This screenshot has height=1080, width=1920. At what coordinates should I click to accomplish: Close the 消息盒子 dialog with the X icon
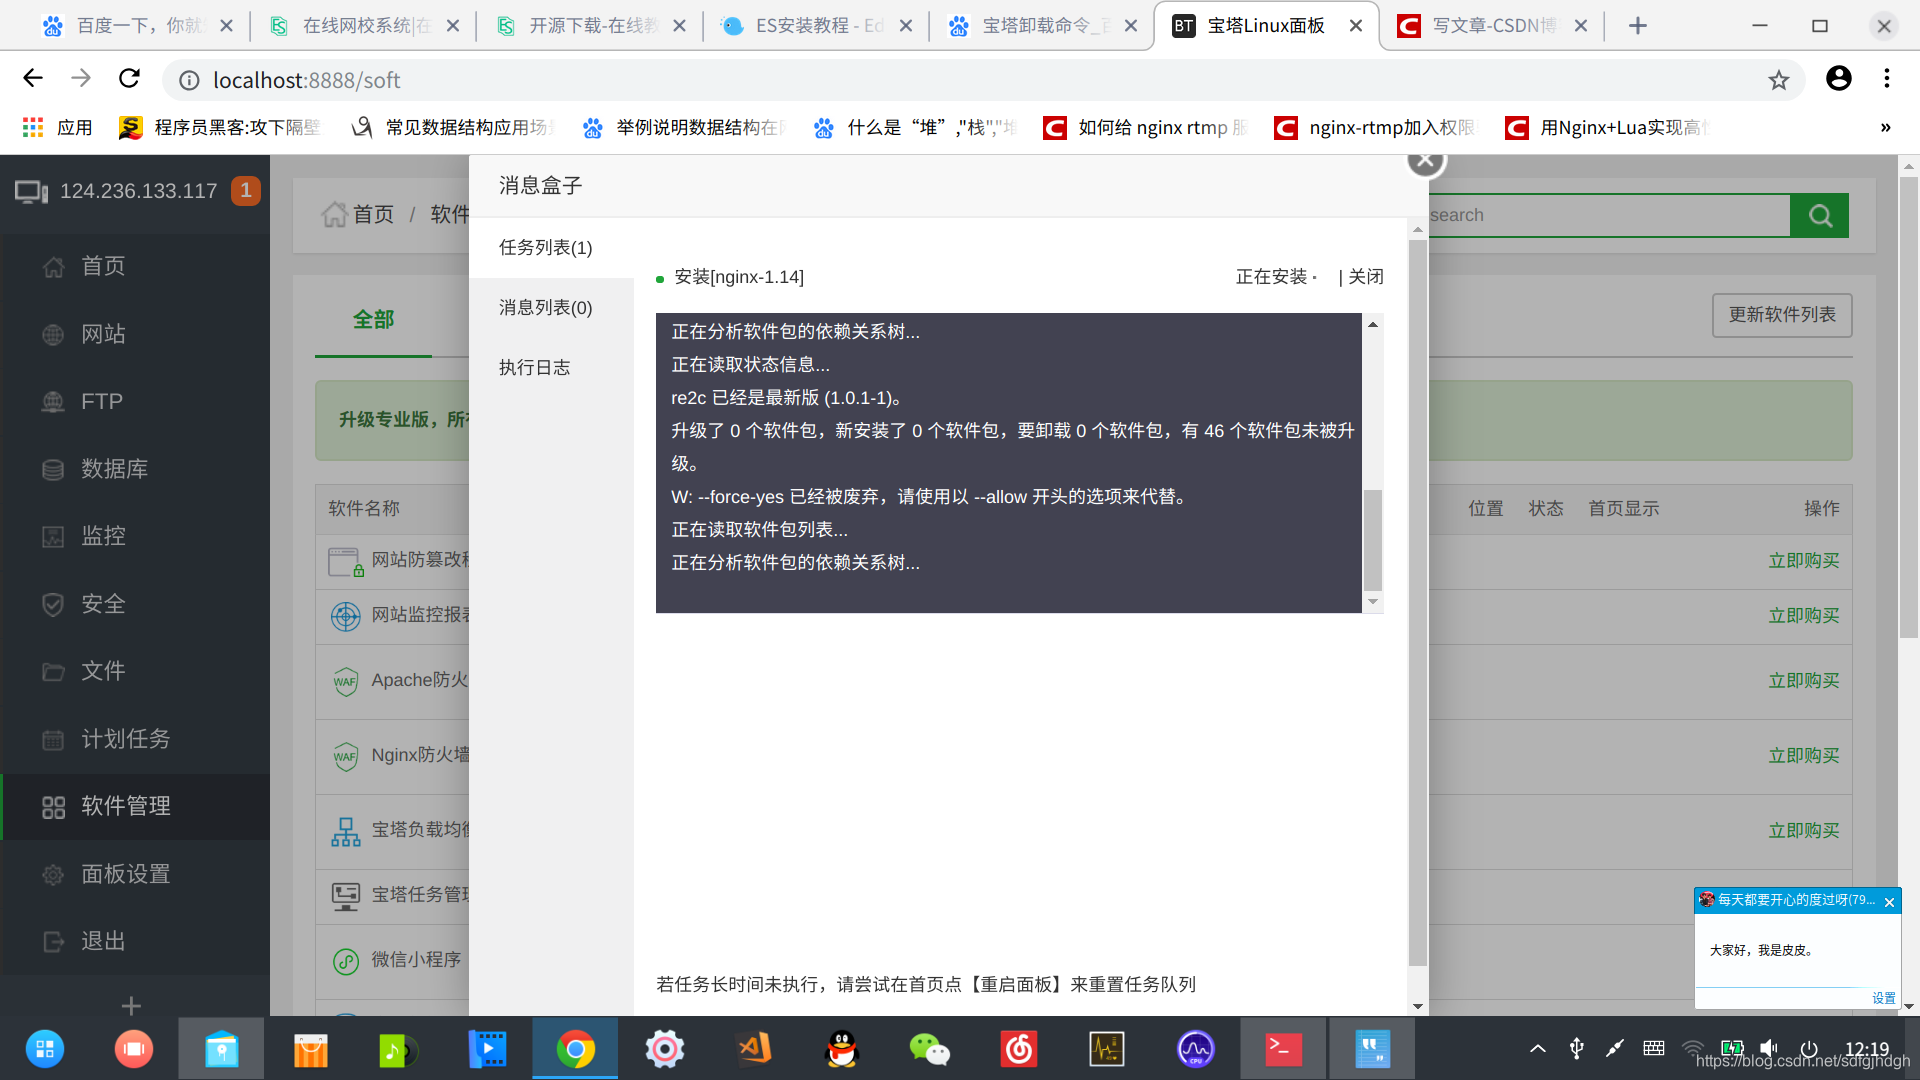click(1426, 161)
